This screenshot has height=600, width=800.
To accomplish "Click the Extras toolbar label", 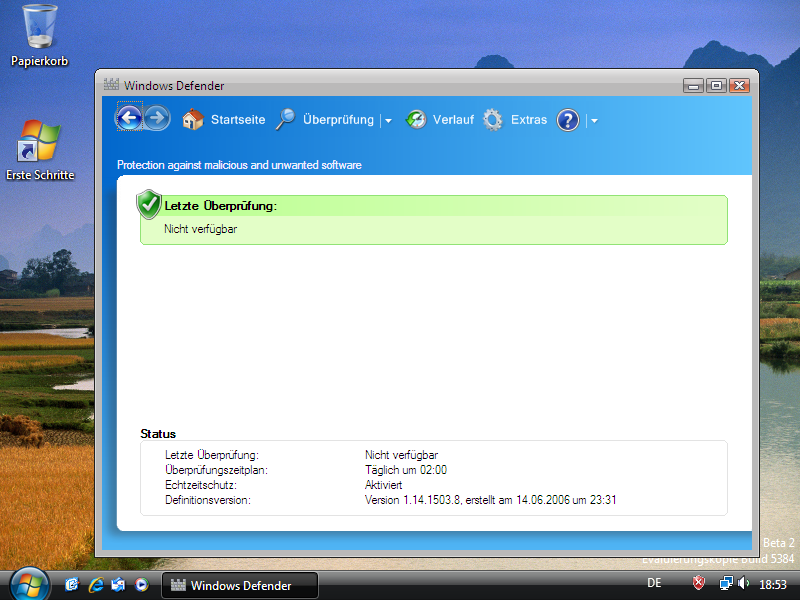I will click(x=529, y=120).
